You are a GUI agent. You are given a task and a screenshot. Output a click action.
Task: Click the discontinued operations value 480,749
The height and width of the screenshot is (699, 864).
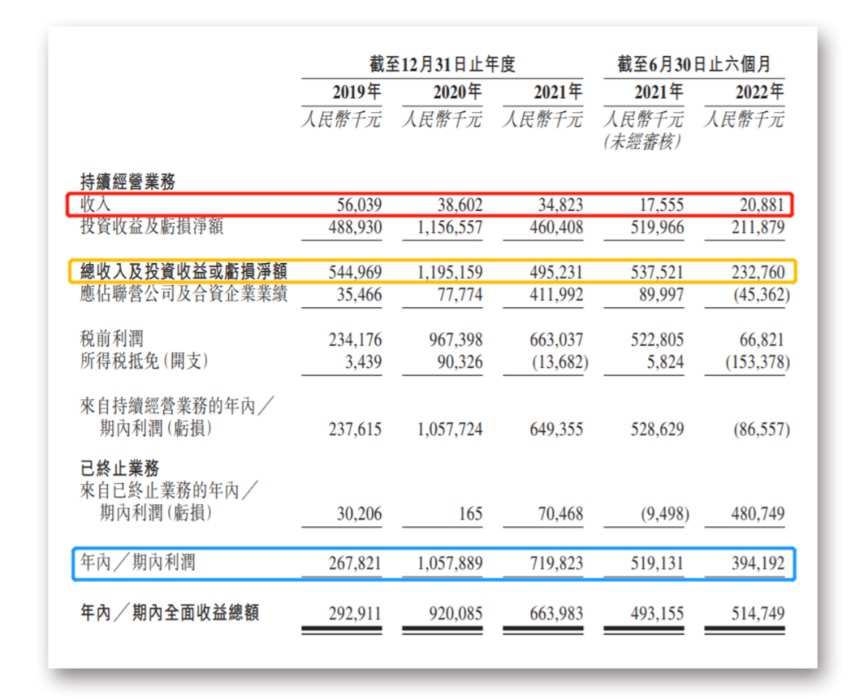coord(758,514)
